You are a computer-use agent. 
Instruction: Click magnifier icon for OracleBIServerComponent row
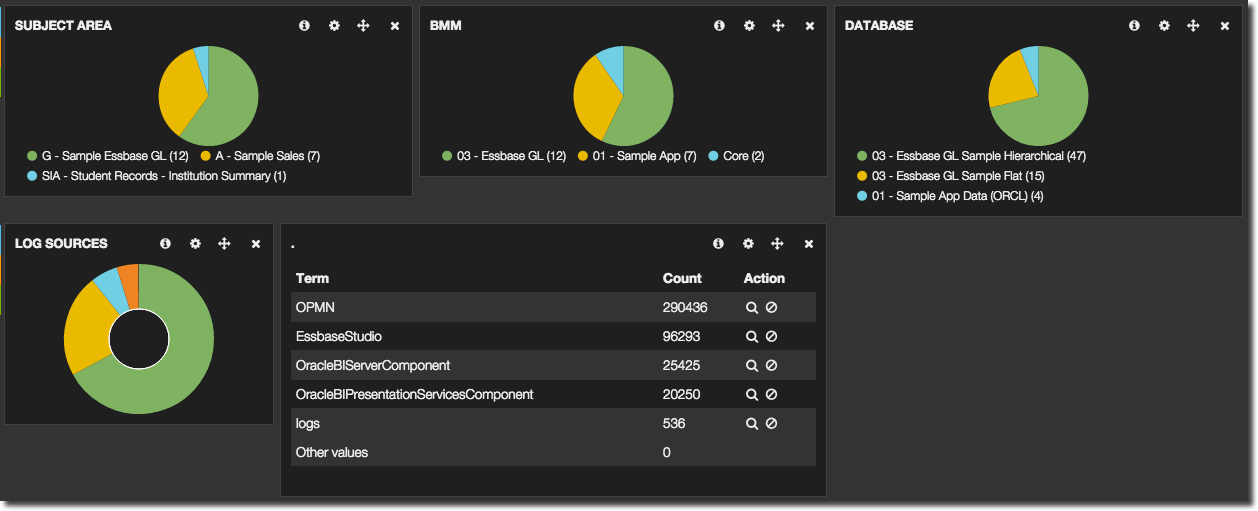click(x=752, y=366)
